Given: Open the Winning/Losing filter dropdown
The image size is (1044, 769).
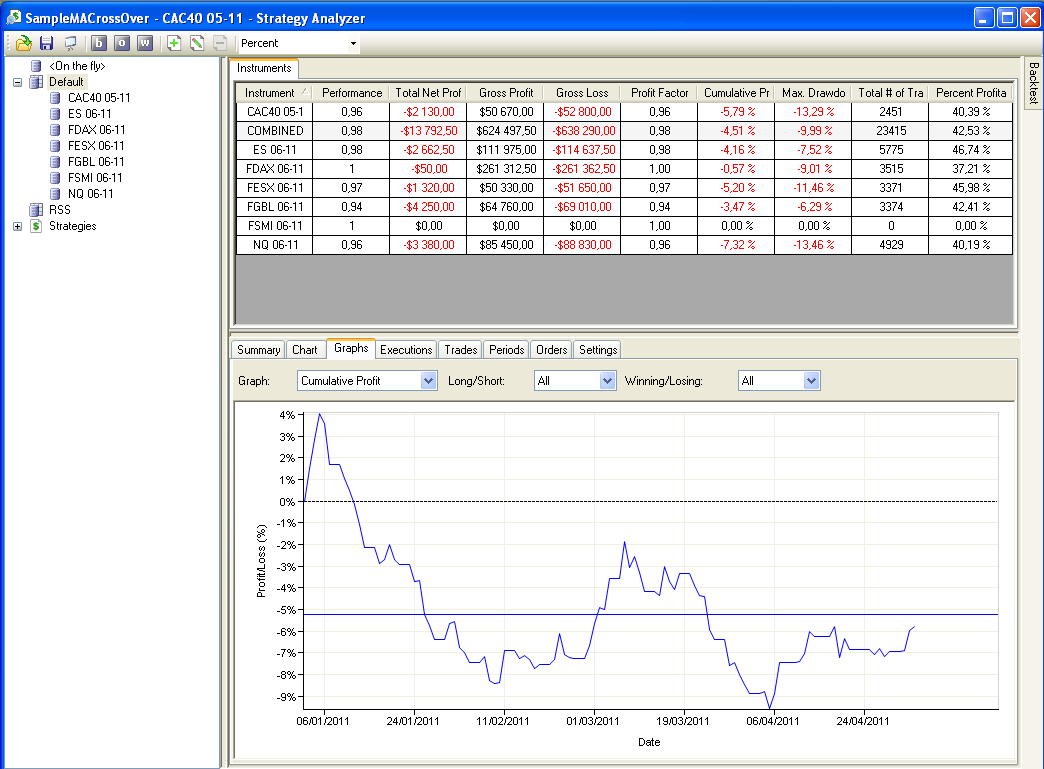Looking at the screenshot, I should tap(811, 381).
